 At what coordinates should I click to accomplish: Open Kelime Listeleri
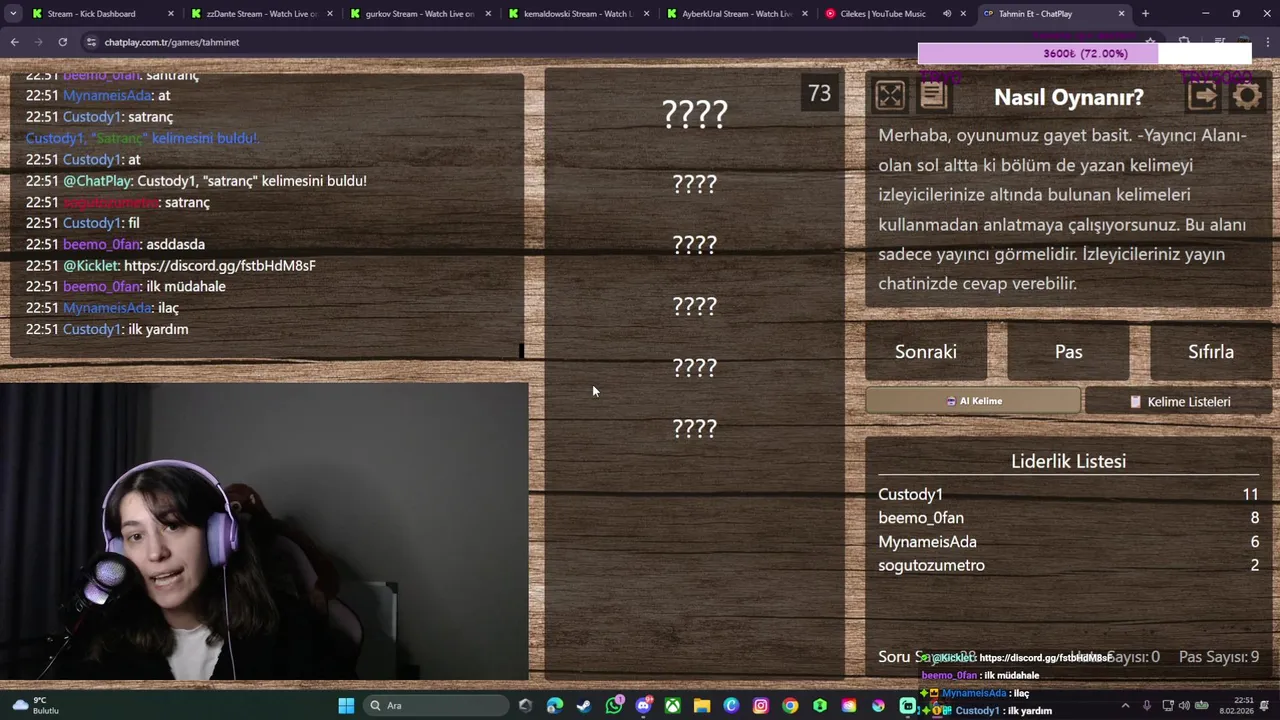pos(1179,401)
